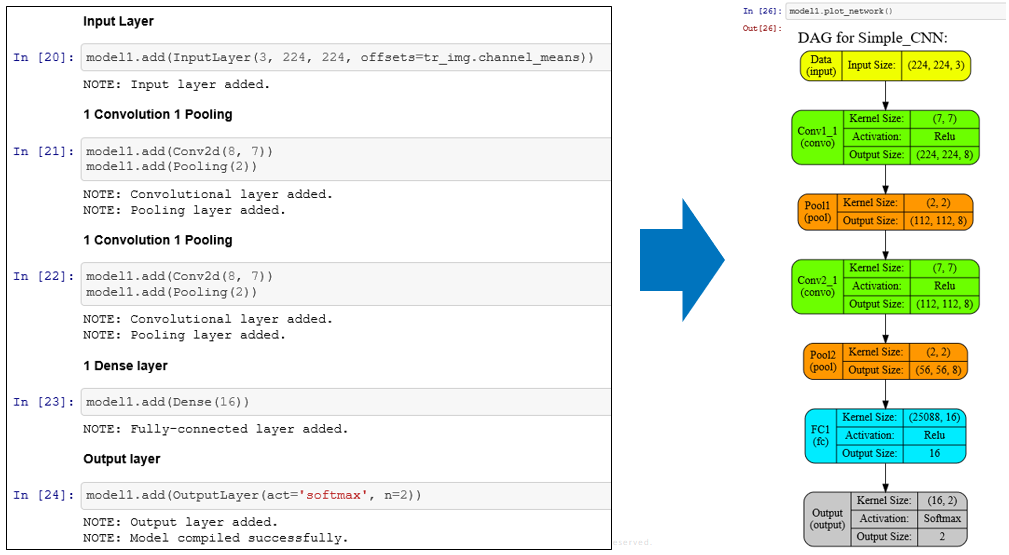Image resolution: width=1009 pixels, height=555 pixels.
Task: Select the '1 Dense layer' heading
Action: click(125, 366)
